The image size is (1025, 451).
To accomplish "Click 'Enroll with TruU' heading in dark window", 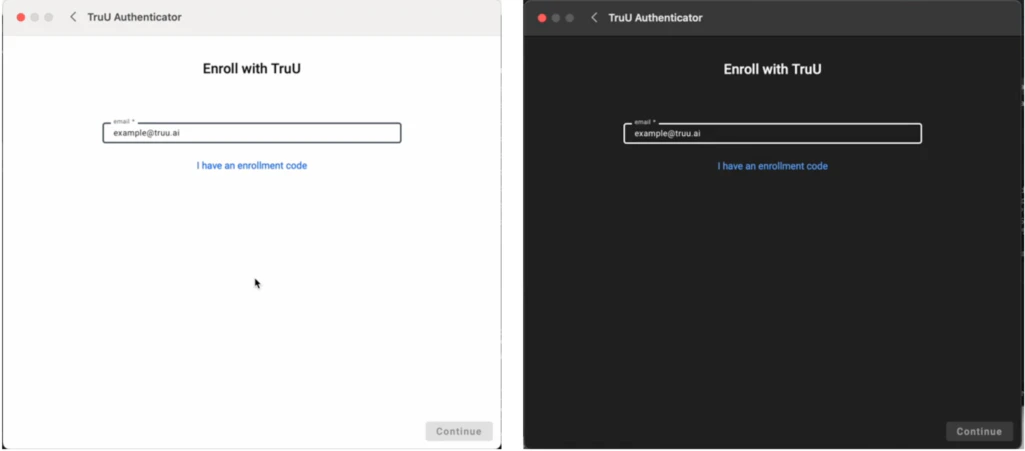I will [x=773, y=69].
